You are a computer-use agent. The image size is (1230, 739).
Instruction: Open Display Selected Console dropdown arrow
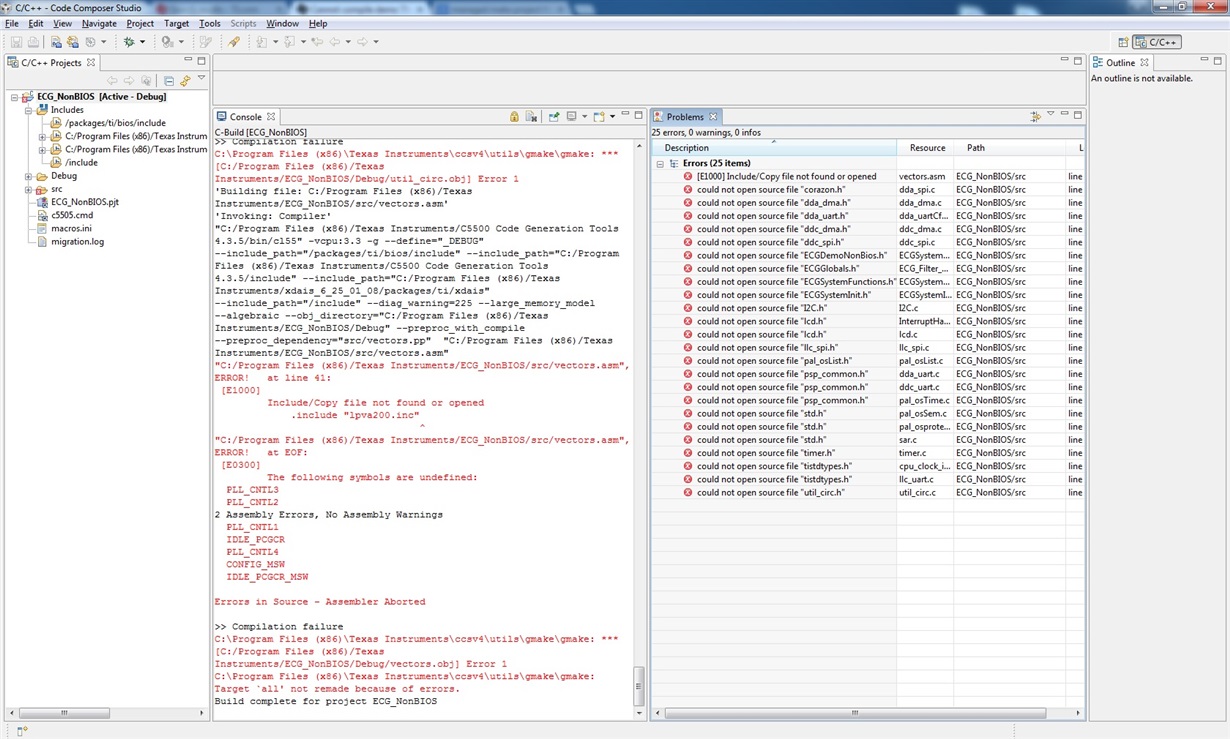tap(585, 117)
